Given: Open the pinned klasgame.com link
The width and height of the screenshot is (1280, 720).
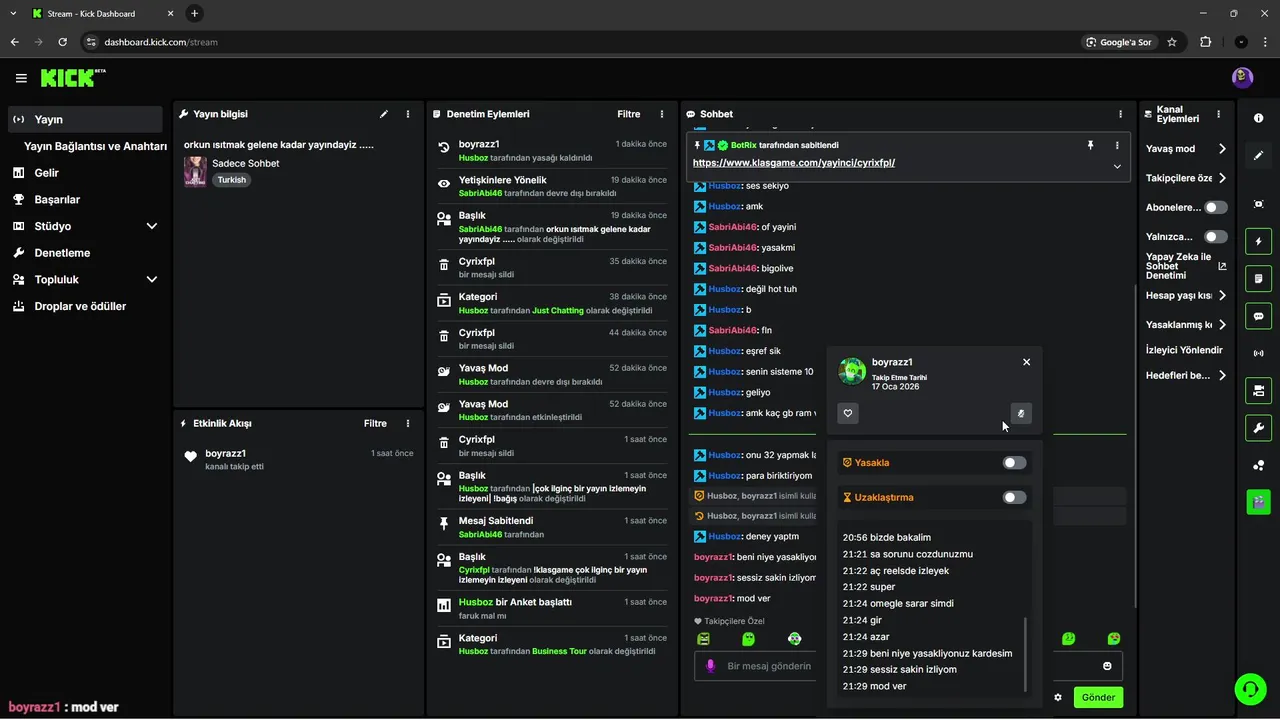Looking at the screenshot, I should 793,163.
